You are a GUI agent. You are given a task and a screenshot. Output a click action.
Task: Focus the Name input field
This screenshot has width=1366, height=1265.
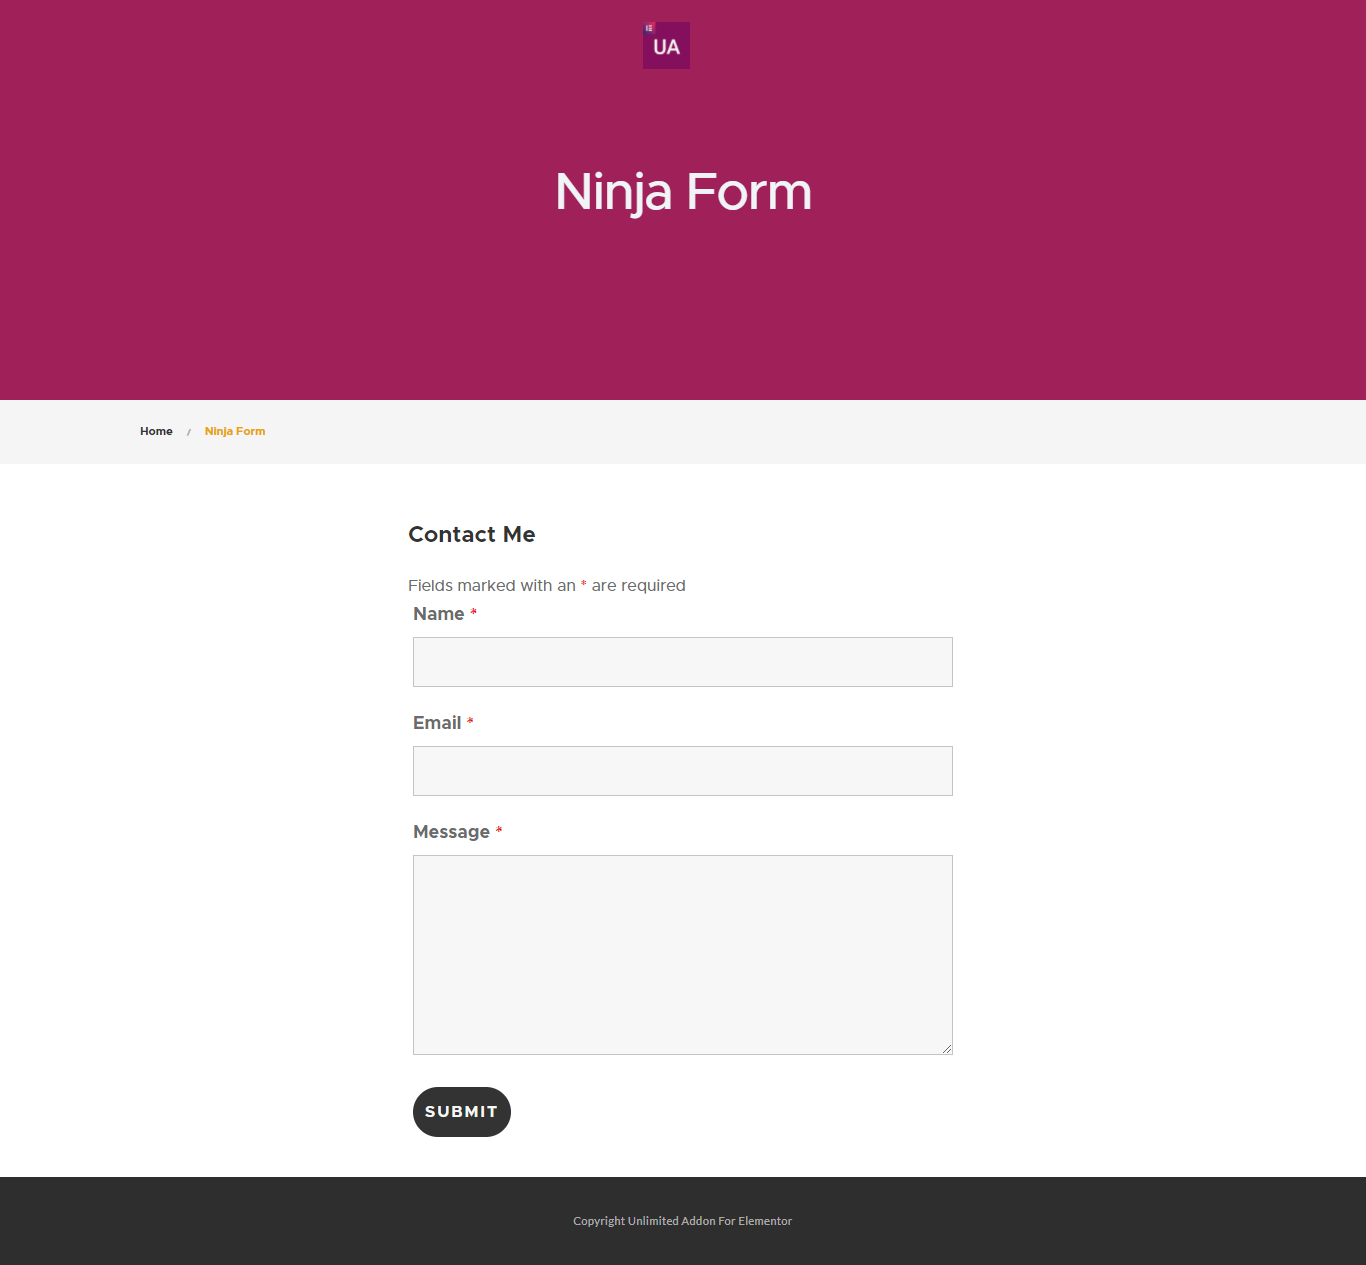coord(683,662)
